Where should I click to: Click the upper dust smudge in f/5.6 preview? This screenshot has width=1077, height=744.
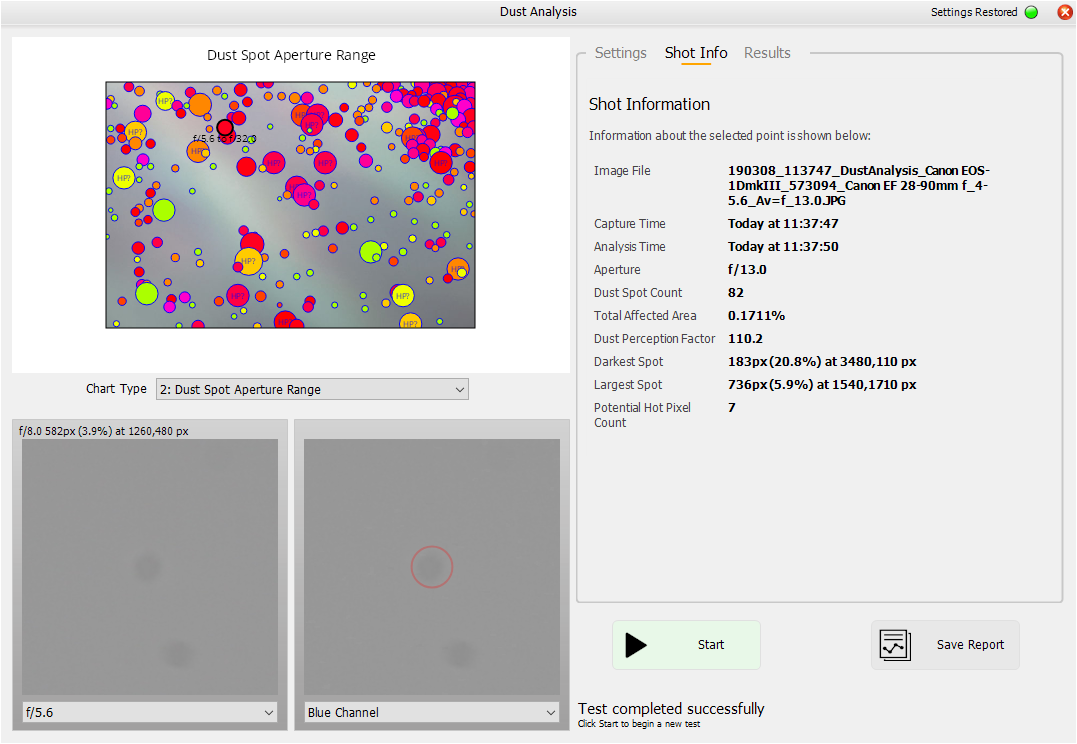click(148, 567)
